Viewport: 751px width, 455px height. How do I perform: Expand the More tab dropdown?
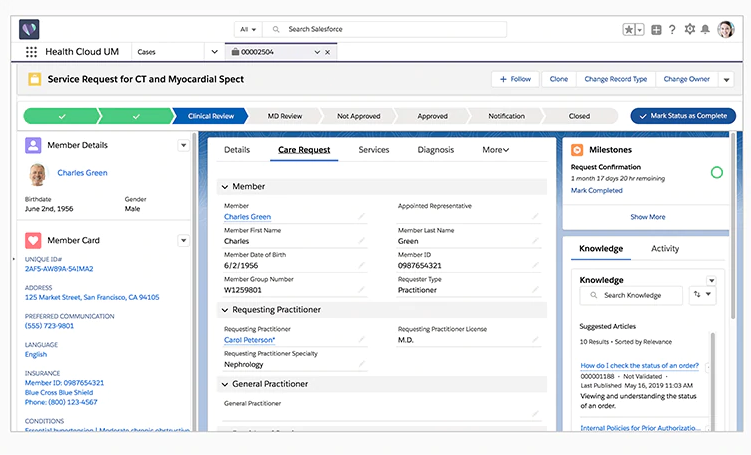tap(495, 150)
